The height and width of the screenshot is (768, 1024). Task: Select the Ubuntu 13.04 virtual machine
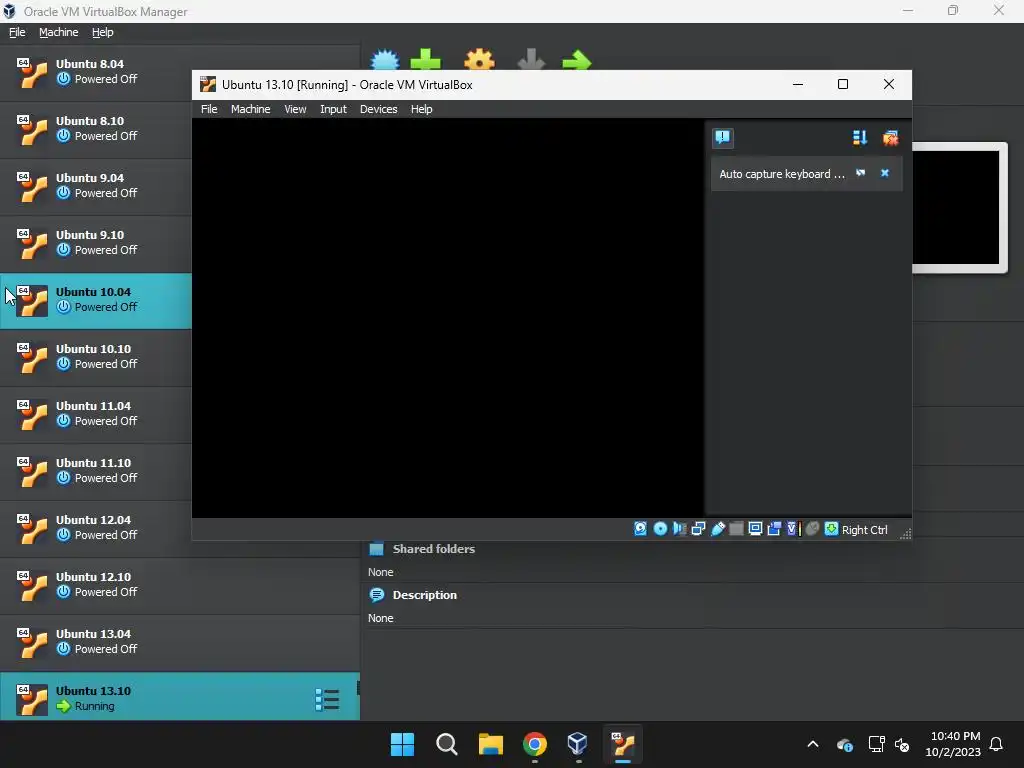tap(180, 642)
